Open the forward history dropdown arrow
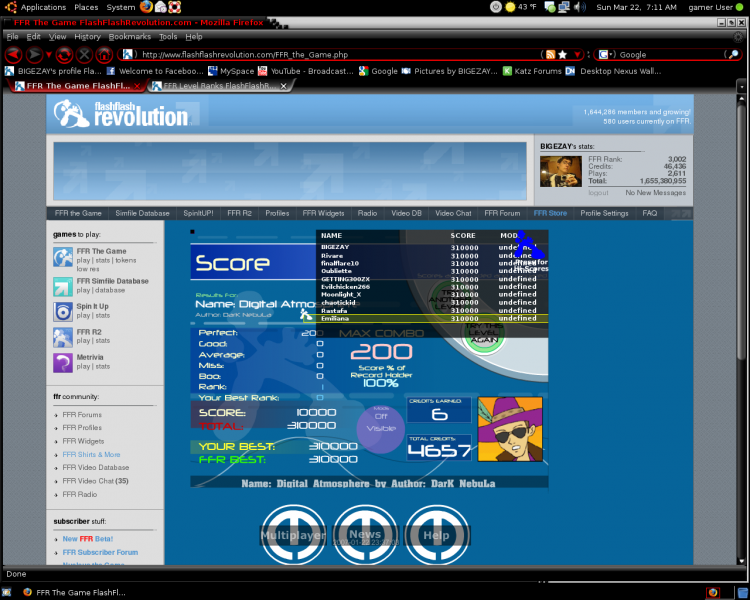The image size is (750, 600). point(48,55)
